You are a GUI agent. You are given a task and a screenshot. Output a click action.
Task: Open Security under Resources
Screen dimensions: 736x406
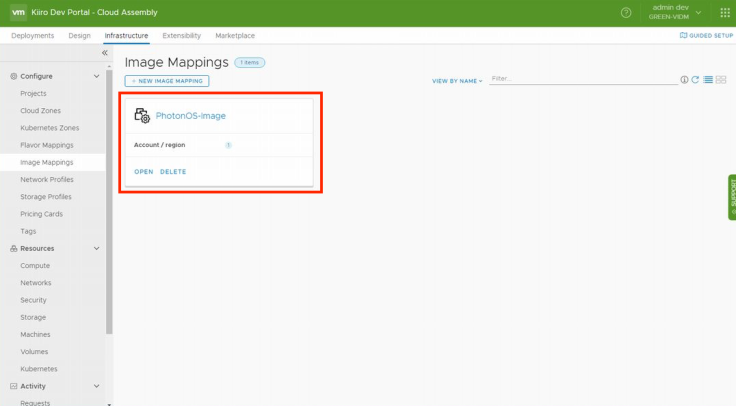coord(33,300)
